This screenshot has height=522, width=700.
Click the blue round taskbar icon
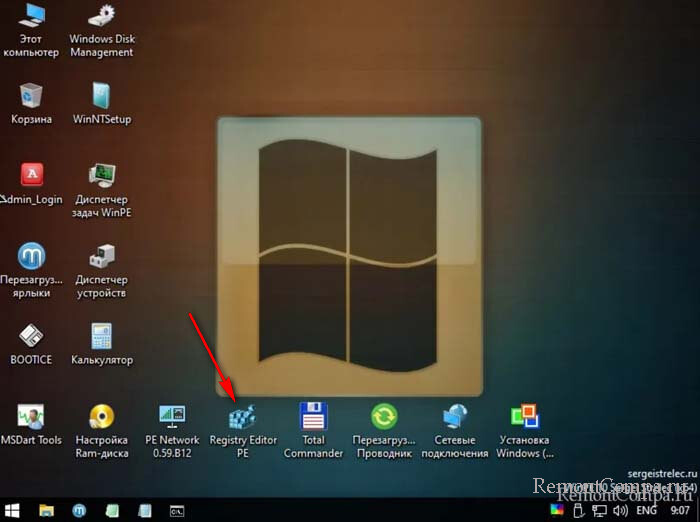(x=79, y=510)
